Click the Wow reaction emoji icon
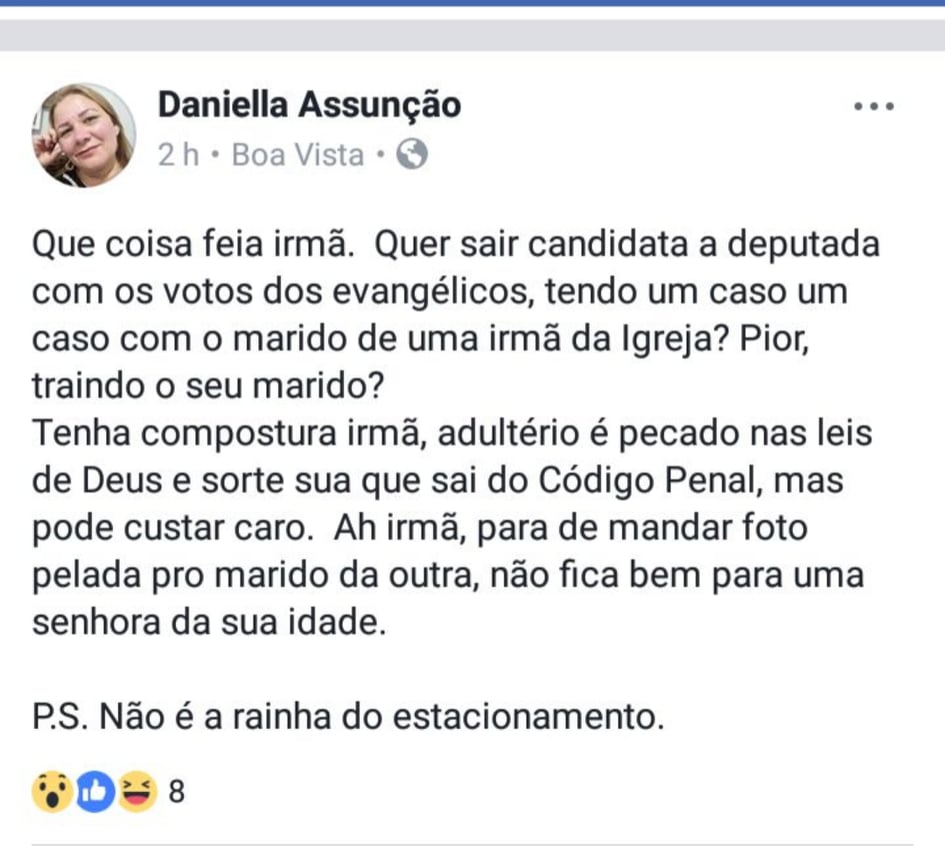945x852 pixels. (49, 792)
